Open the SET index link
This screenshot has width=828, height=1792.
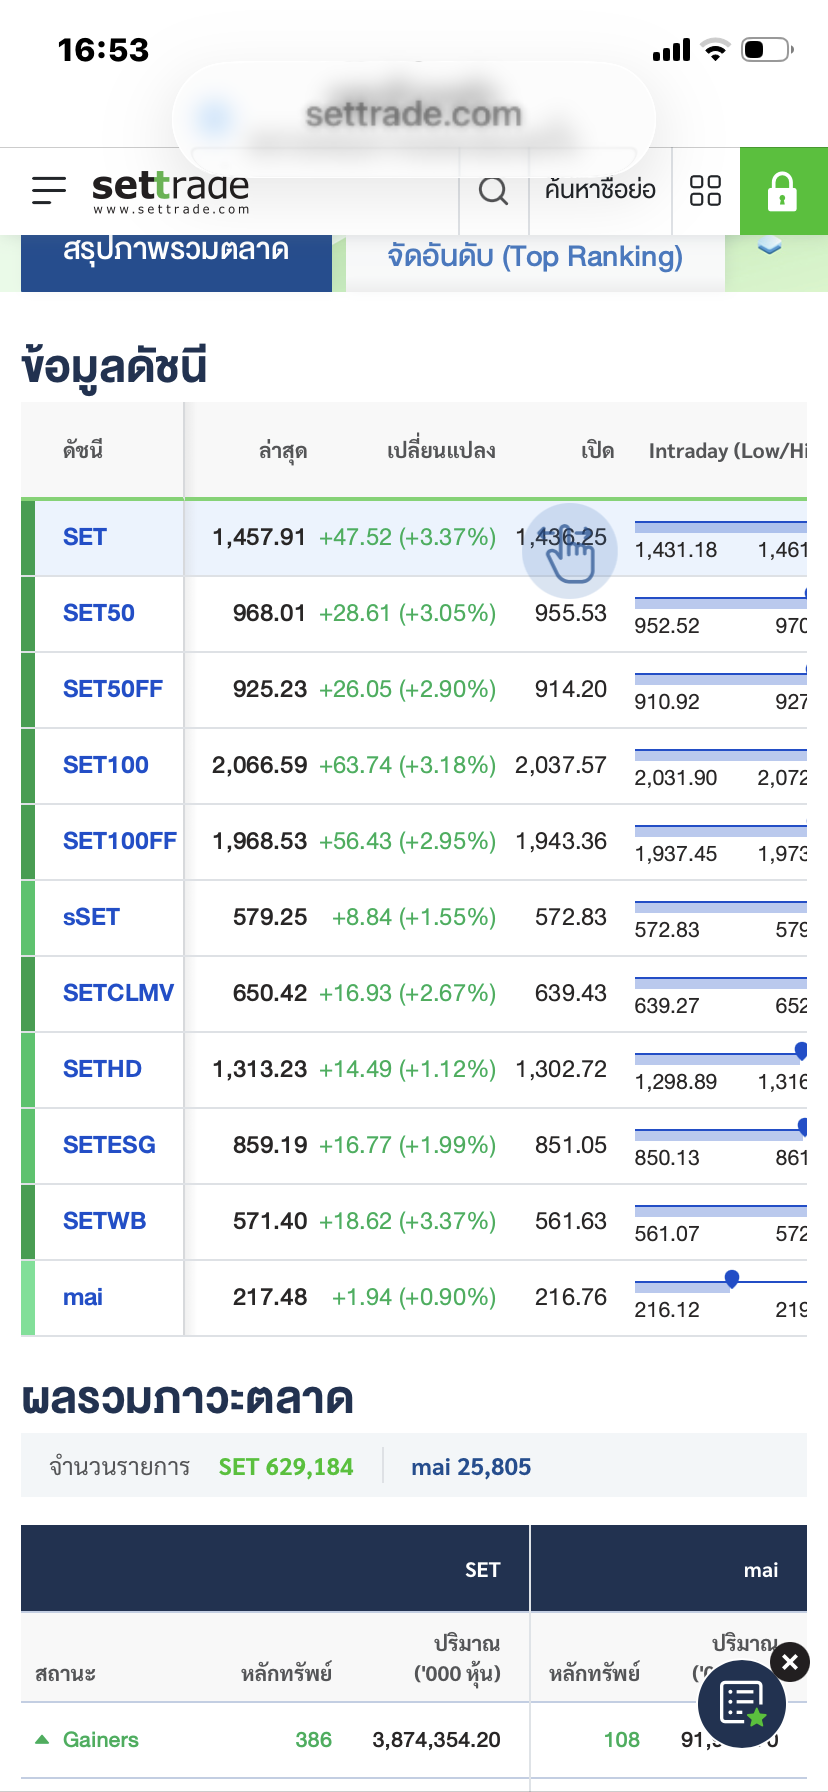click(x=85, y=537)
